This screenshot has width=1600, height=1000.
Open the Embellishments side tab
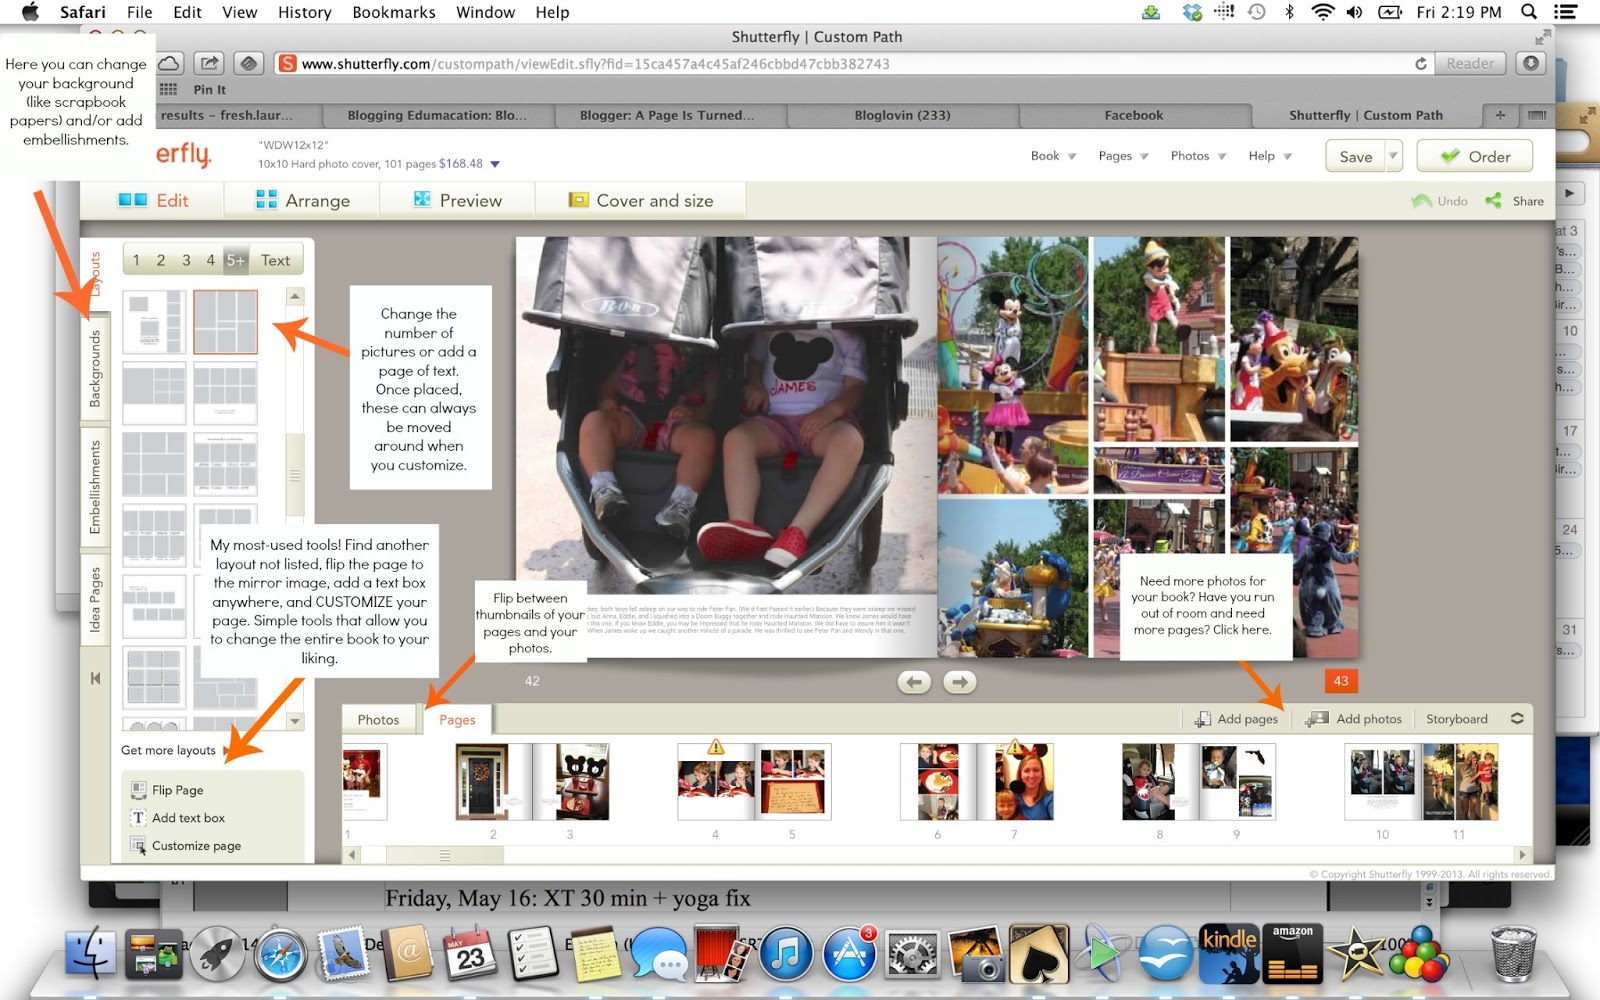96,487
